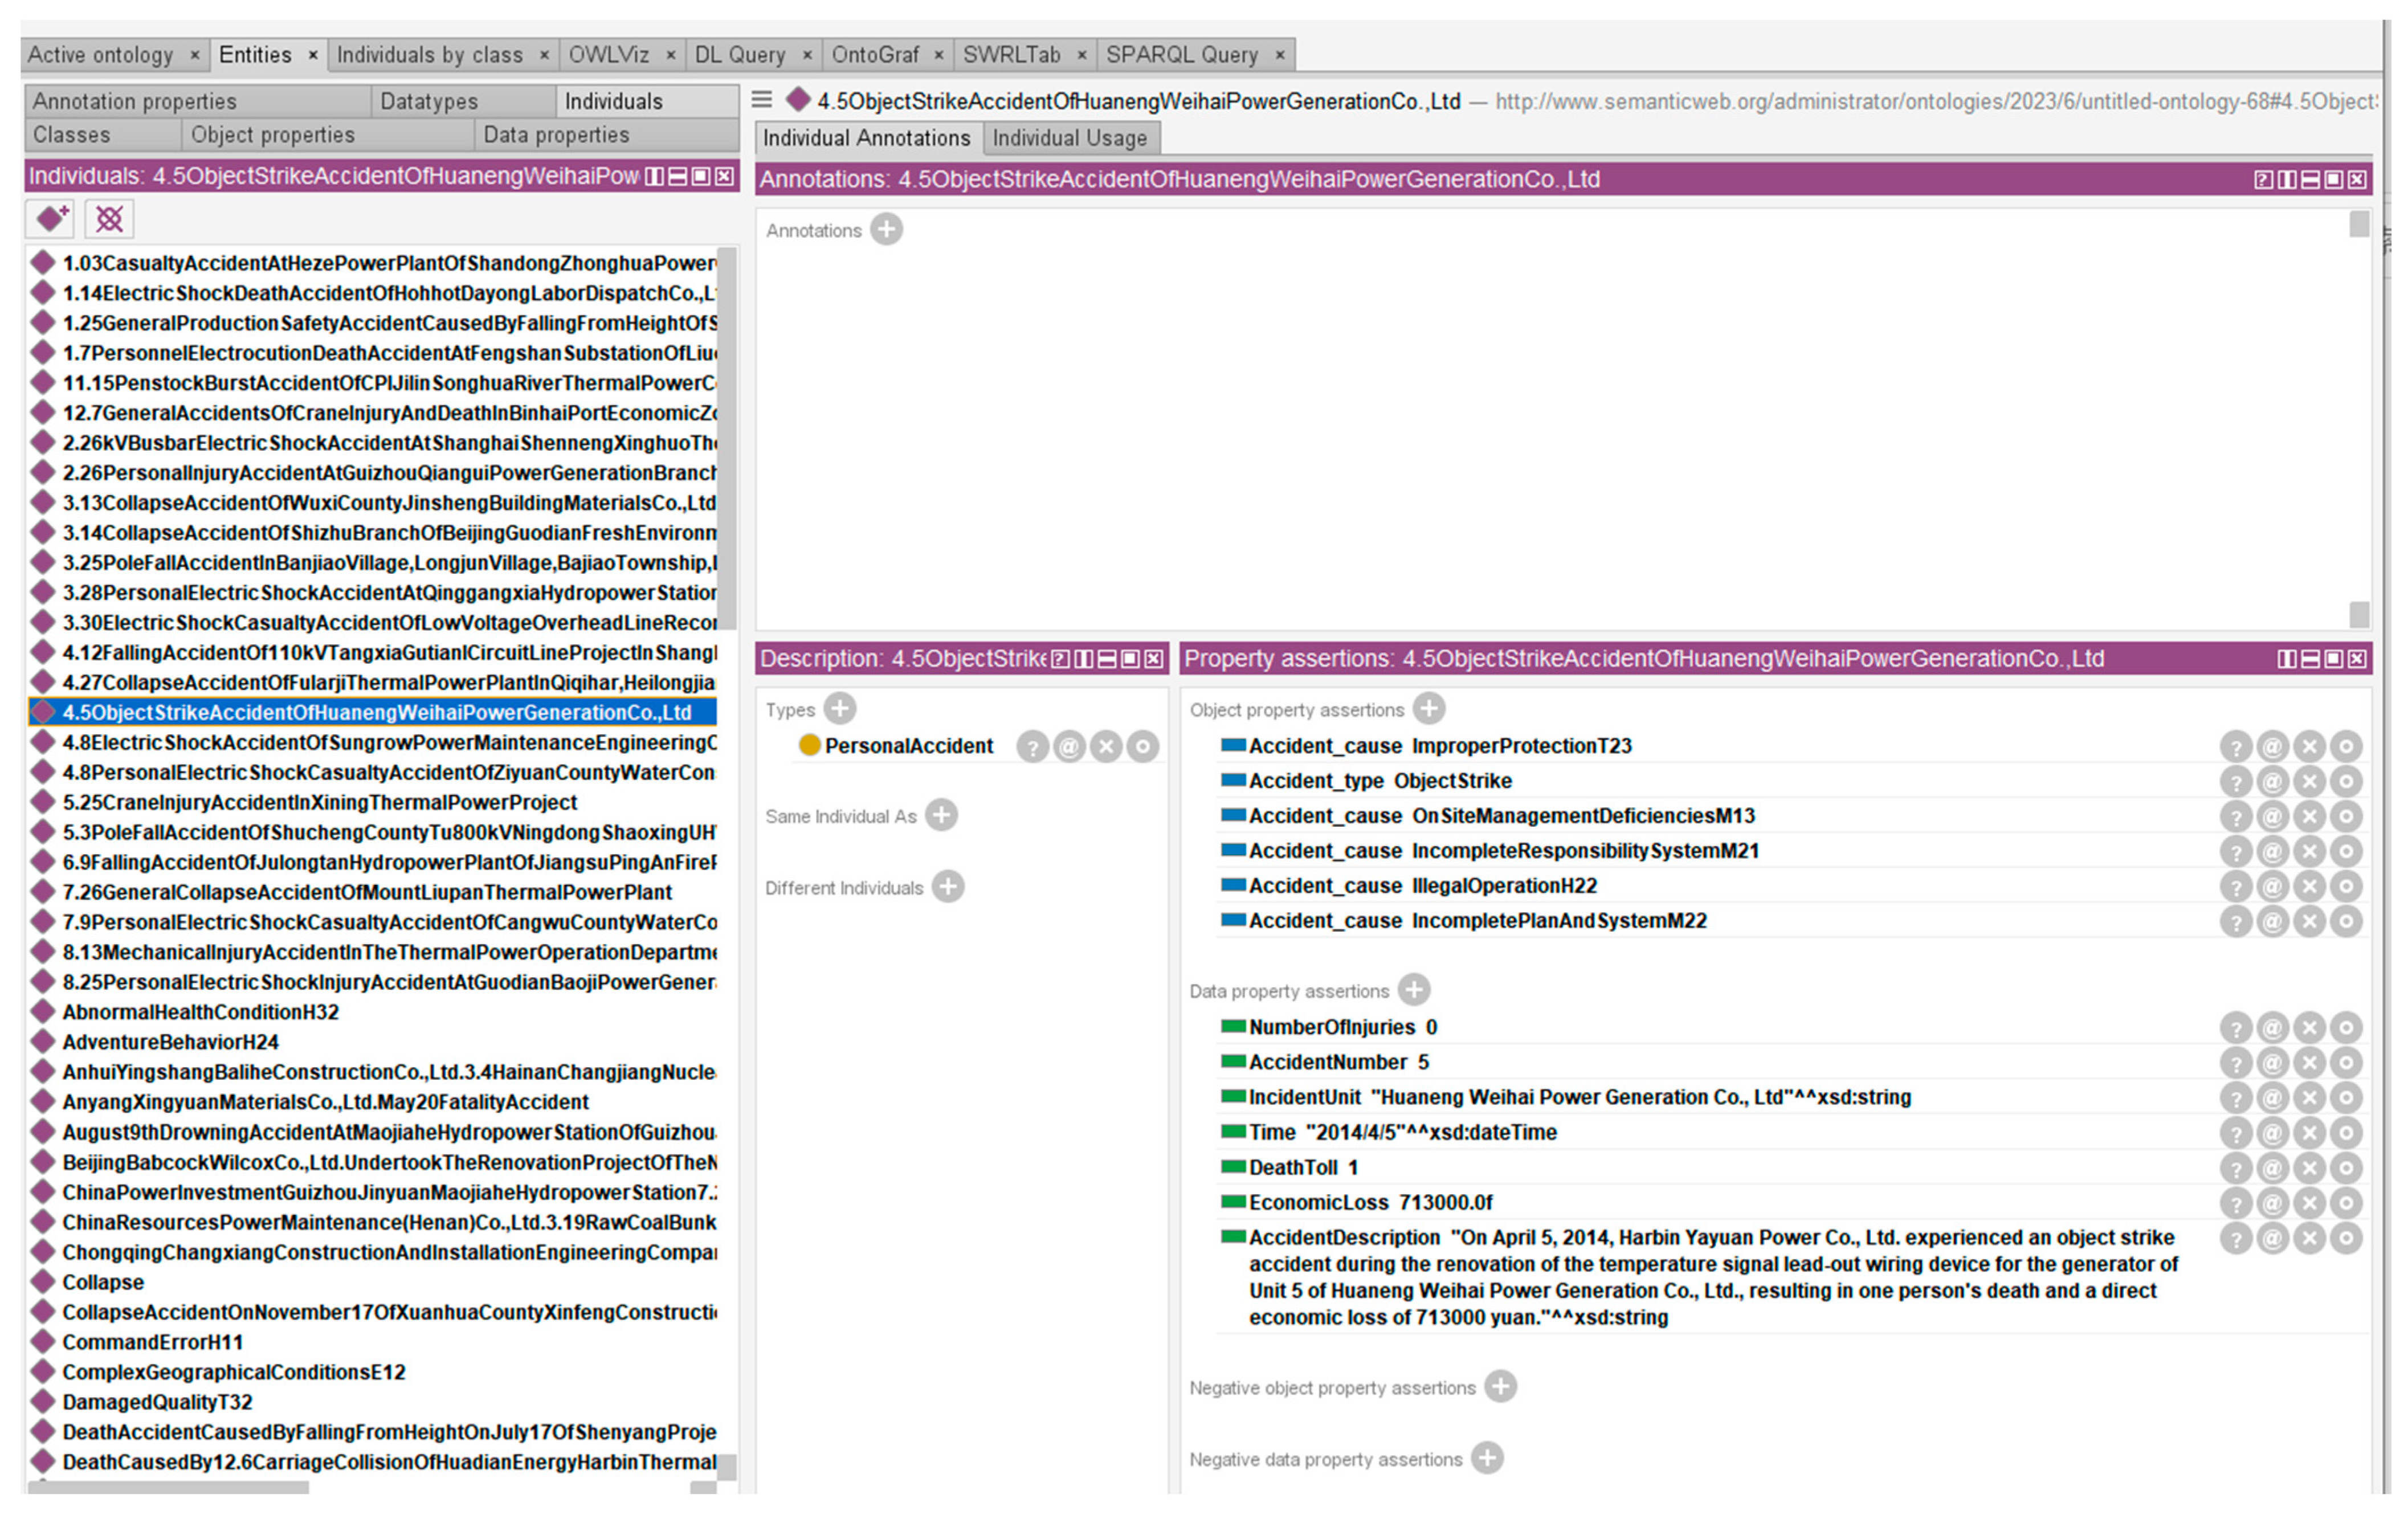Switch to the SPARQL Query tab
This screenshot has height=1519, width=2408.
click(x=1181, y=55)
